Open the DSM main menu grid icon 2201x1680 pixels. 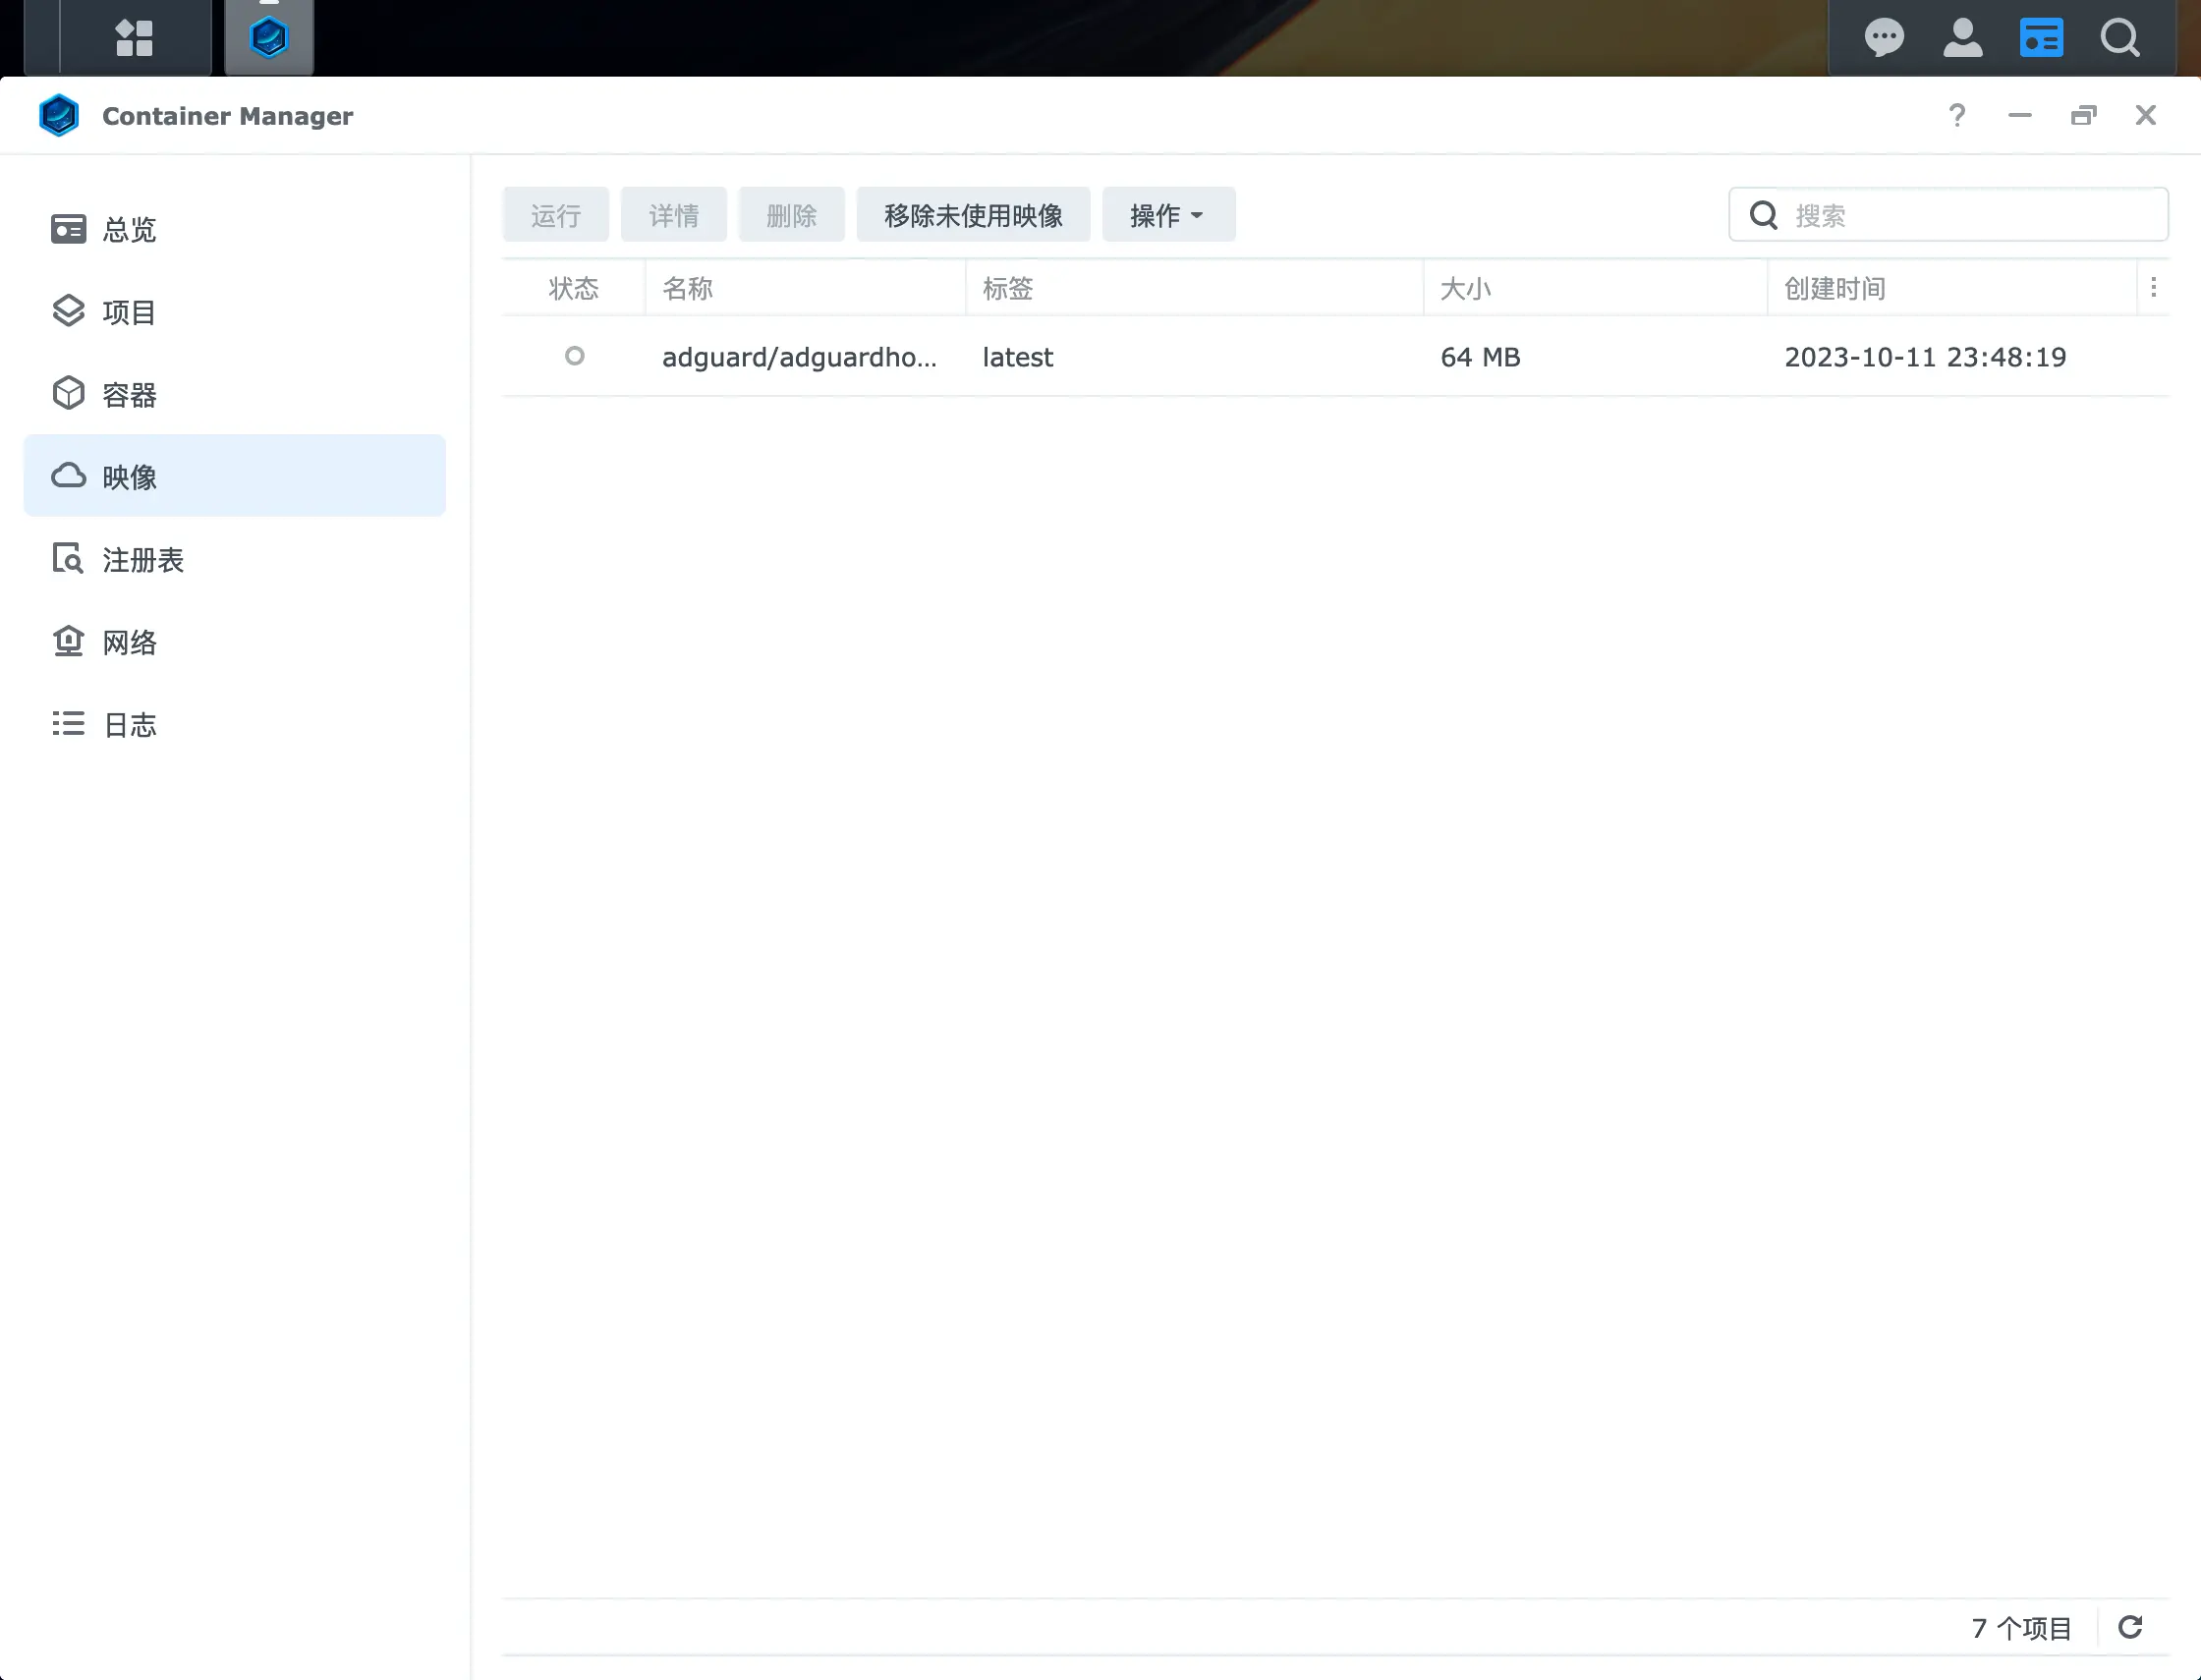[x=135, y=38]
